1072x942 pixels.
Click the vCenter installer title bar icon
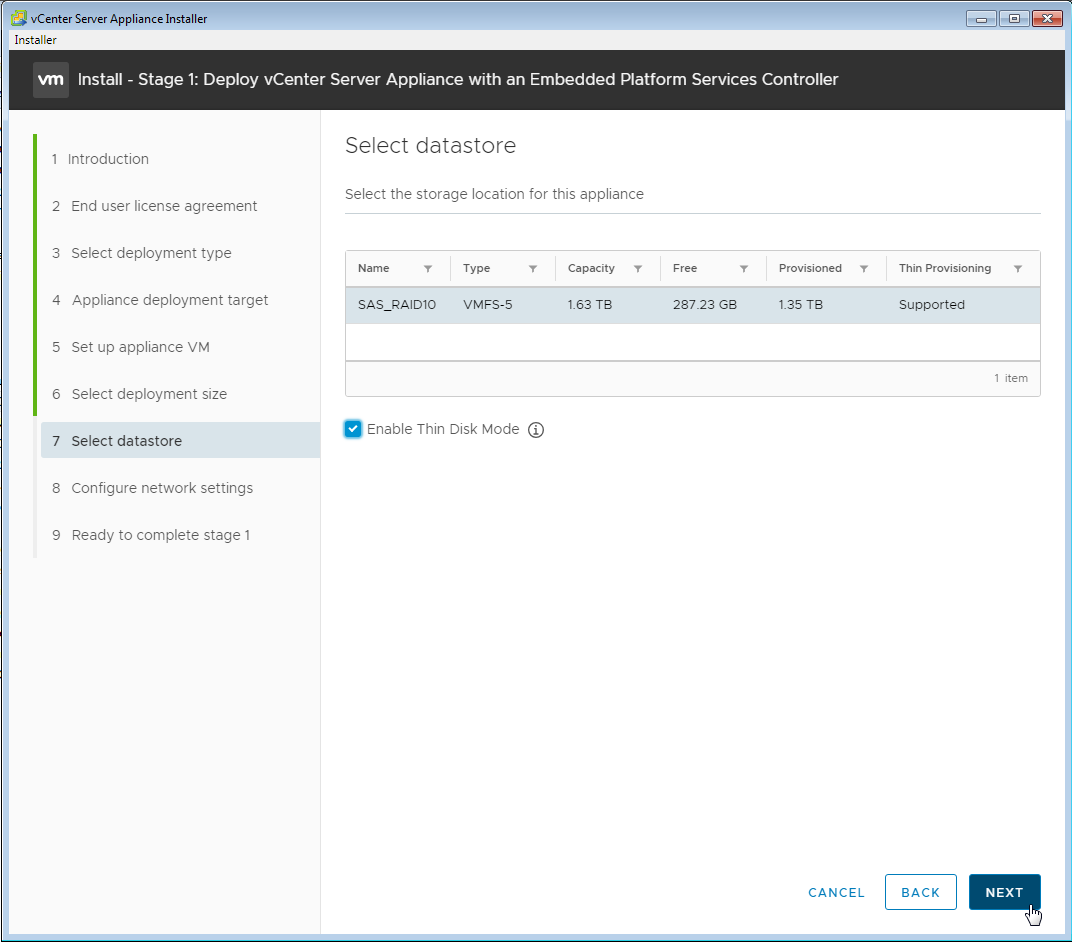tap(18, 18)
